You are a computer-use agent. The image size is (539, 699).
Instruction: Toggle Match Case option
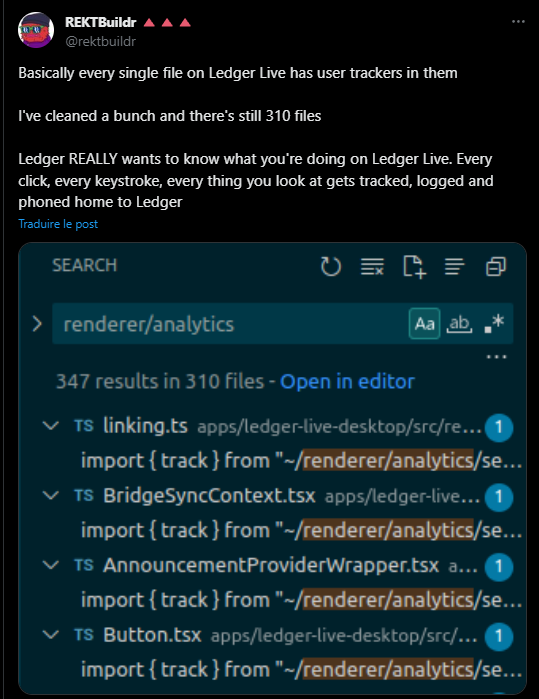pyautogui.click(x=424, y=324)
